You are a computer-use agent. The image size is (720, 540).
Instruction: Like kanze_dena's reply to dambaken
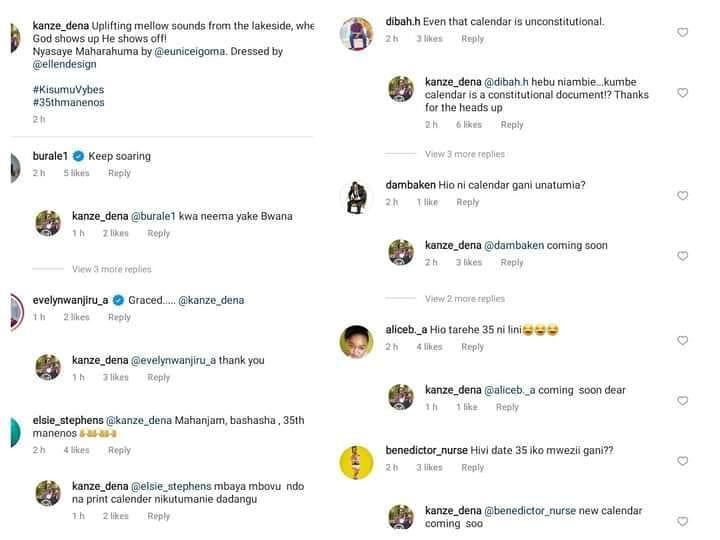[x=683, y=256]
